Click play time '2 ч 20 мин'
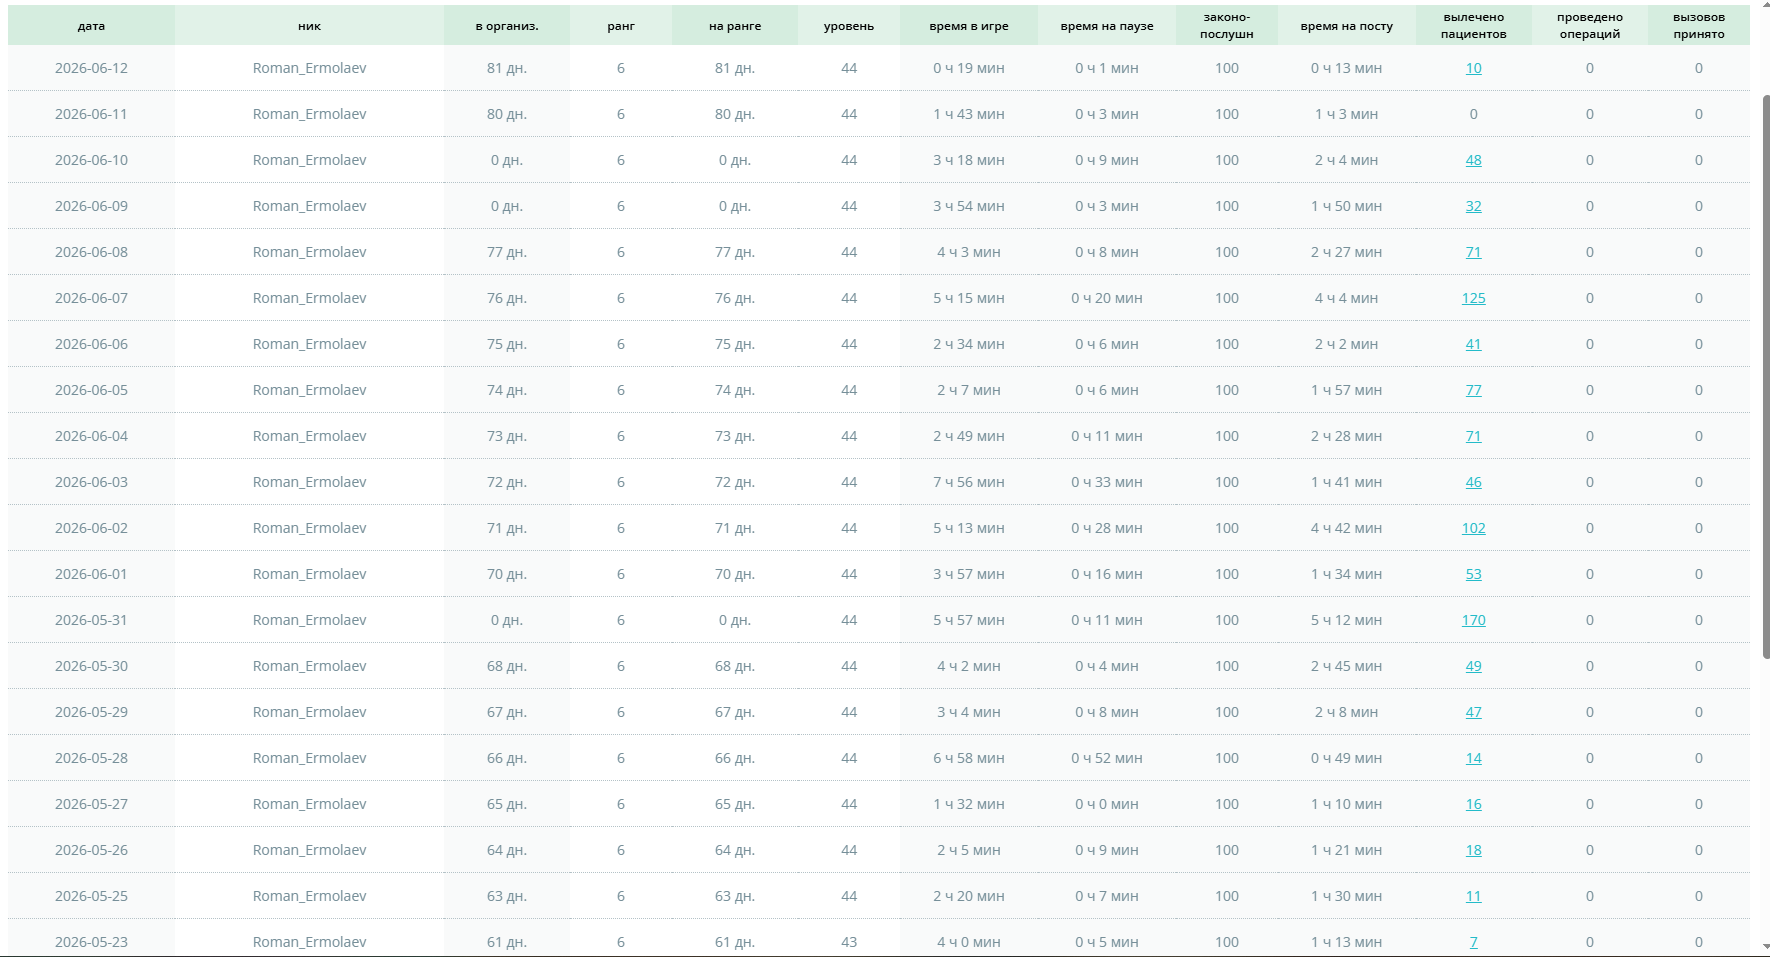Image resolution: width=1770 pixels, height=957 pixels. [969, 896]
